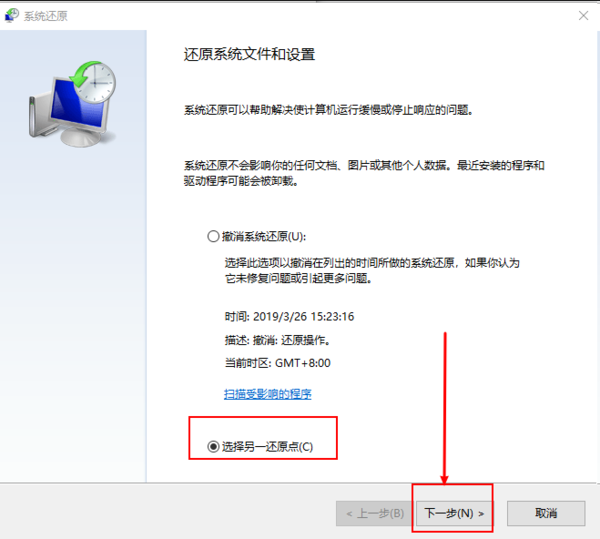This screenshot has width=600, height=539.
Task: Click the 时间: 2019/3/26 15:23:16 line
Action: pos(289,316)
